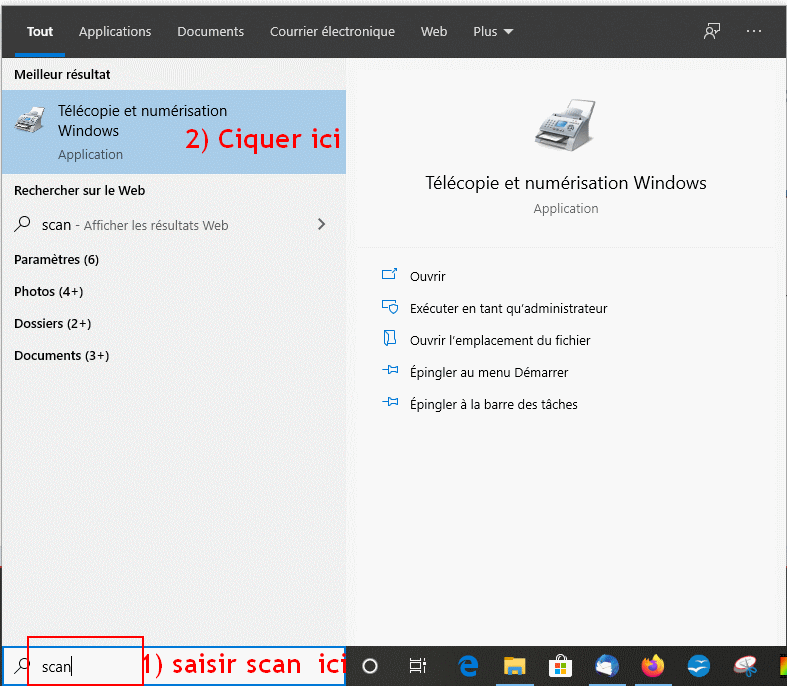Screen dimensions: 787x686
Task: Select scan - Afficher les résultats Web
Action: point(174,225)
